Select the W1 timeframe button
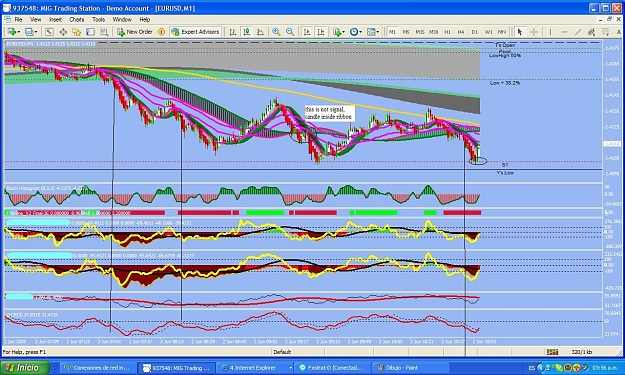The height and width of the screenshot is (375, 625). pos(488,32)
